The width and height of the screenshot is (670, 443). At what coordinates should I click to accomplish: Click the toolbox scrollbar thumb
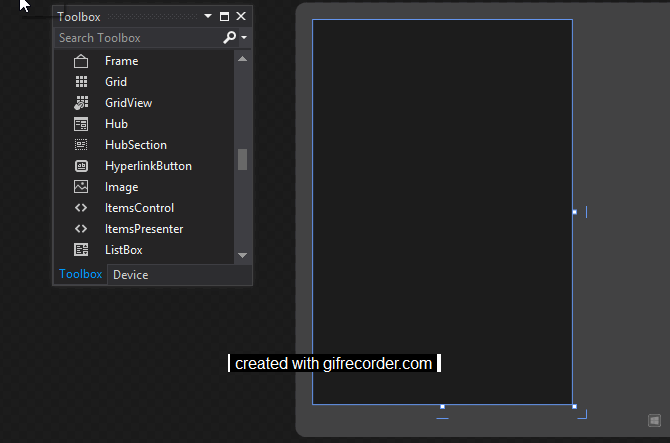[x=242, y=159]
